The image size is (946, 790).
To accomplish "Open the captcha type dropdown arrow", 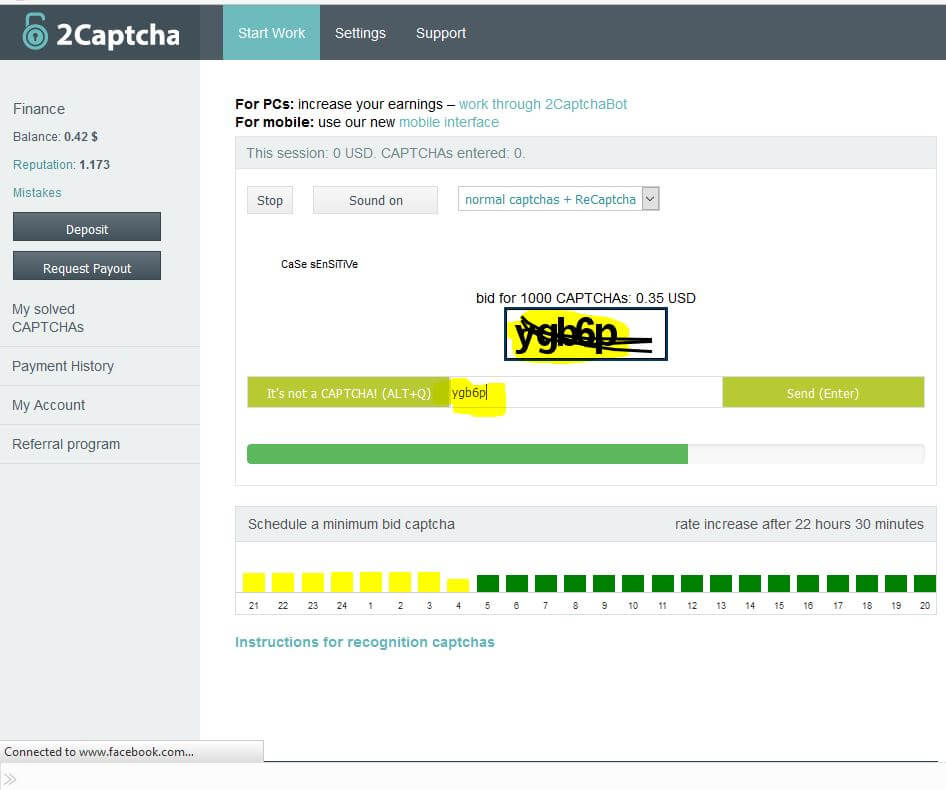I will point(650,199).
